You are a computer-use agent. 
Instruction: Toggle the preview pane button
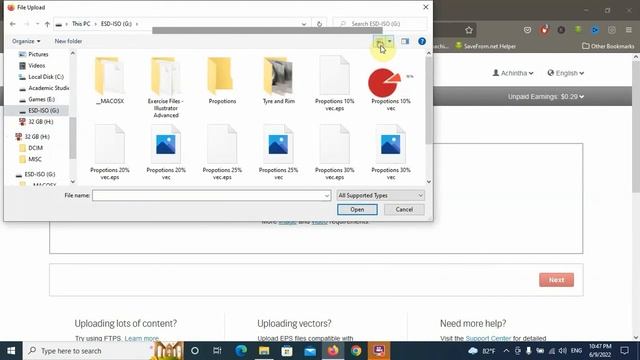tap(405, 41)
